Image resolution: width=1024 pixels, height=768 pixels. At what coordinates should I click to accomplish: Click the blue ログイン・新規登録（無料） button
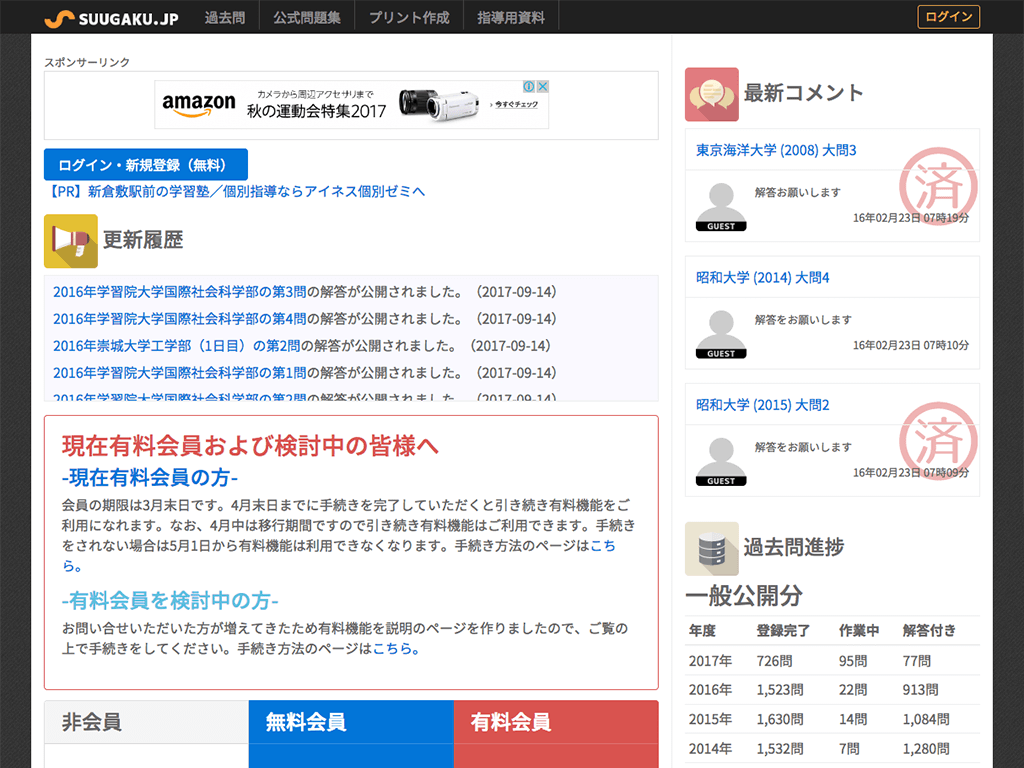point(146,165)
